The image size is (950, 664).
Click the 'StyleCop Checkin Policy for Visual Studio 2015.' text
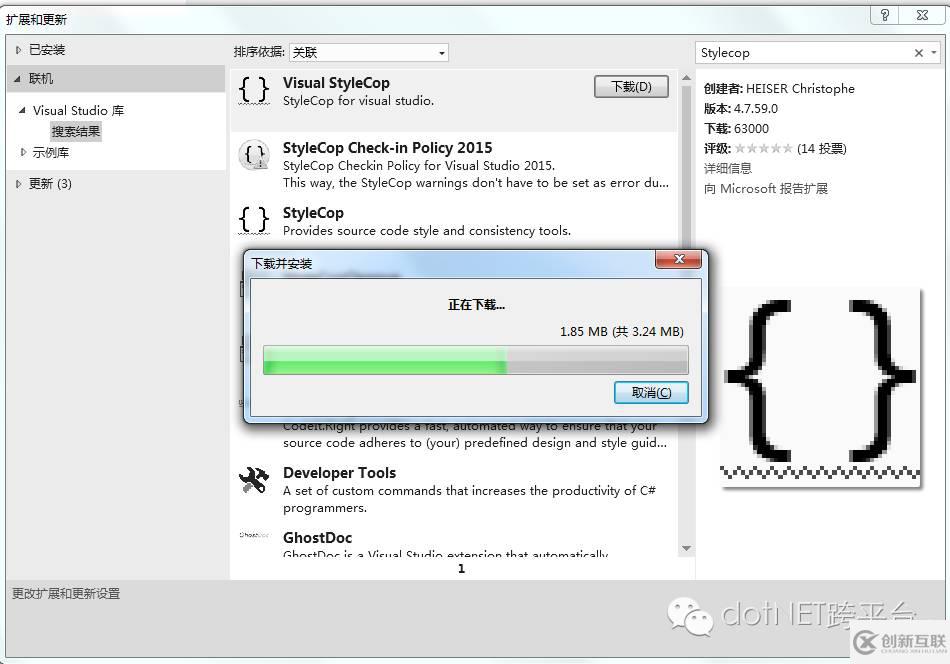pos(419,165)
